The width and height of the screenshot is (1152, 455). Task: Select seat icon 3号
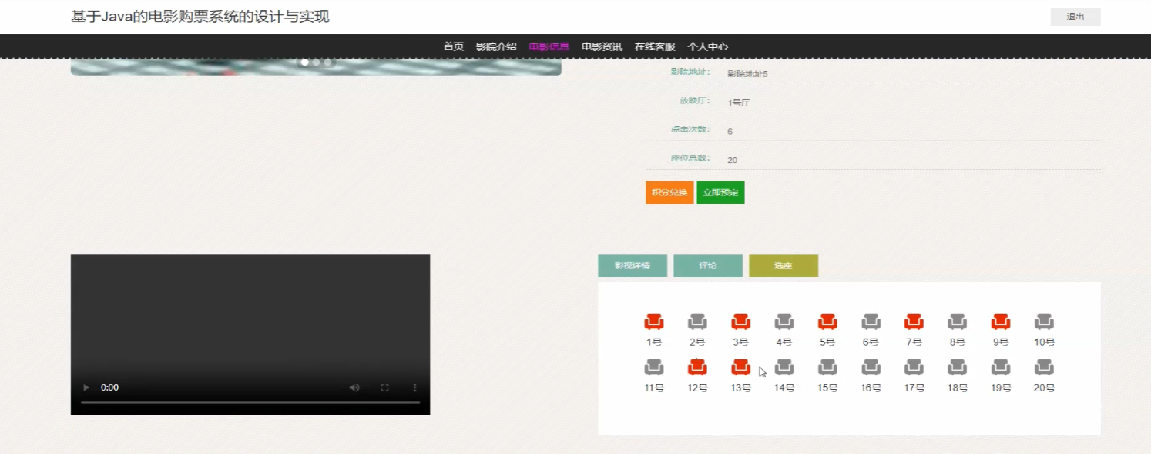(741, 321)
